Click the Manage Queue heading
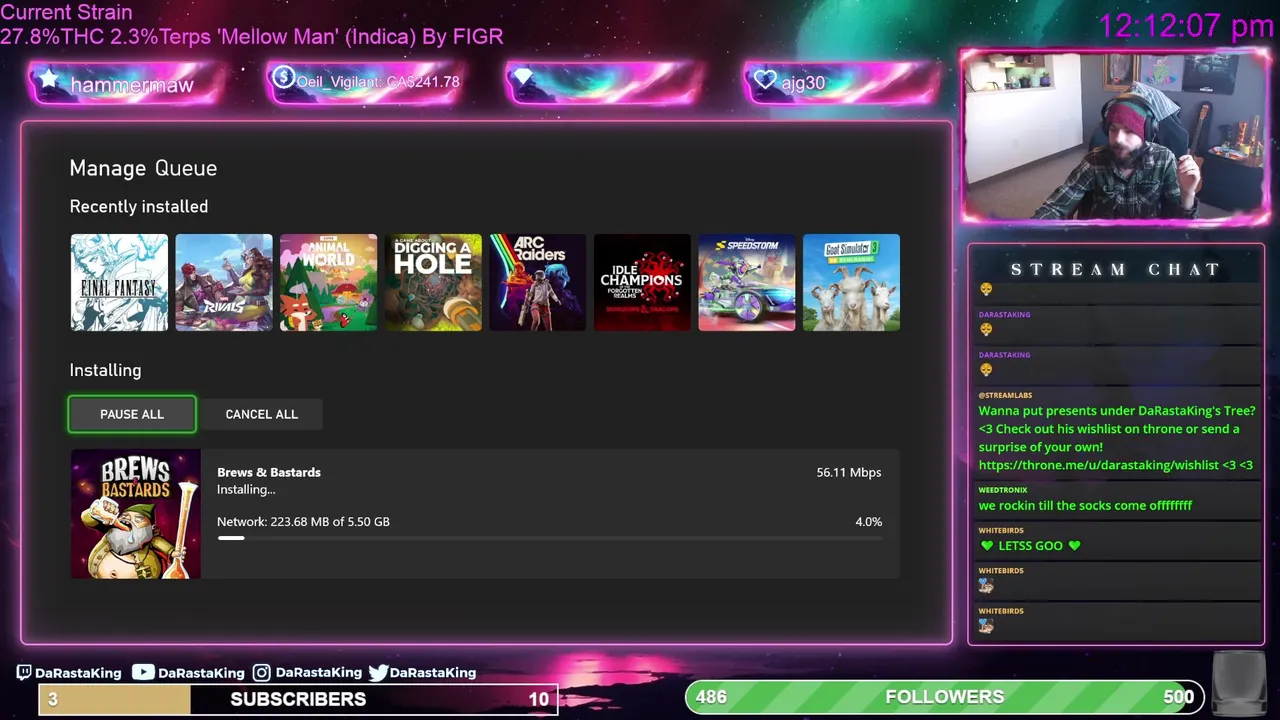1280x720 pixels. pos(143,168)
